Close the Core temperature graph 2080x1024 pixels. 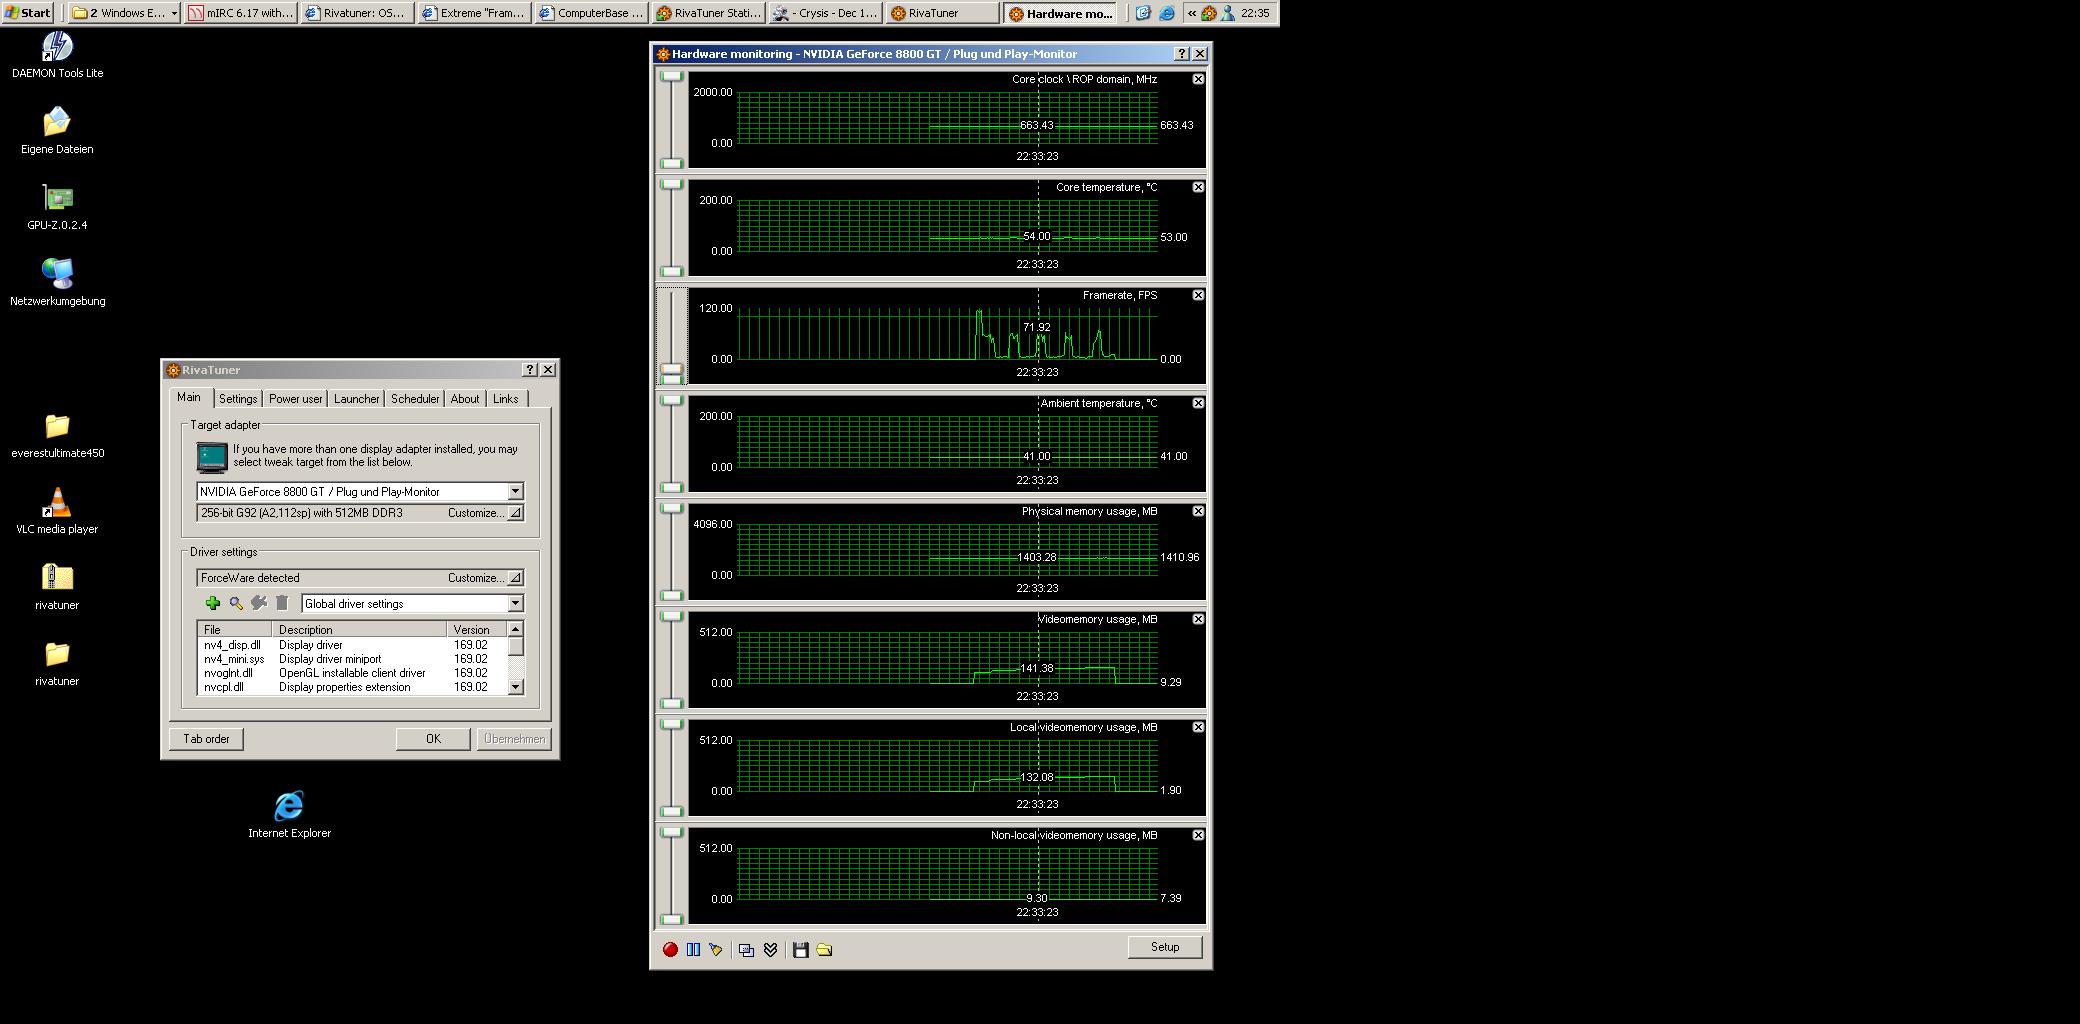(1198, 187)
